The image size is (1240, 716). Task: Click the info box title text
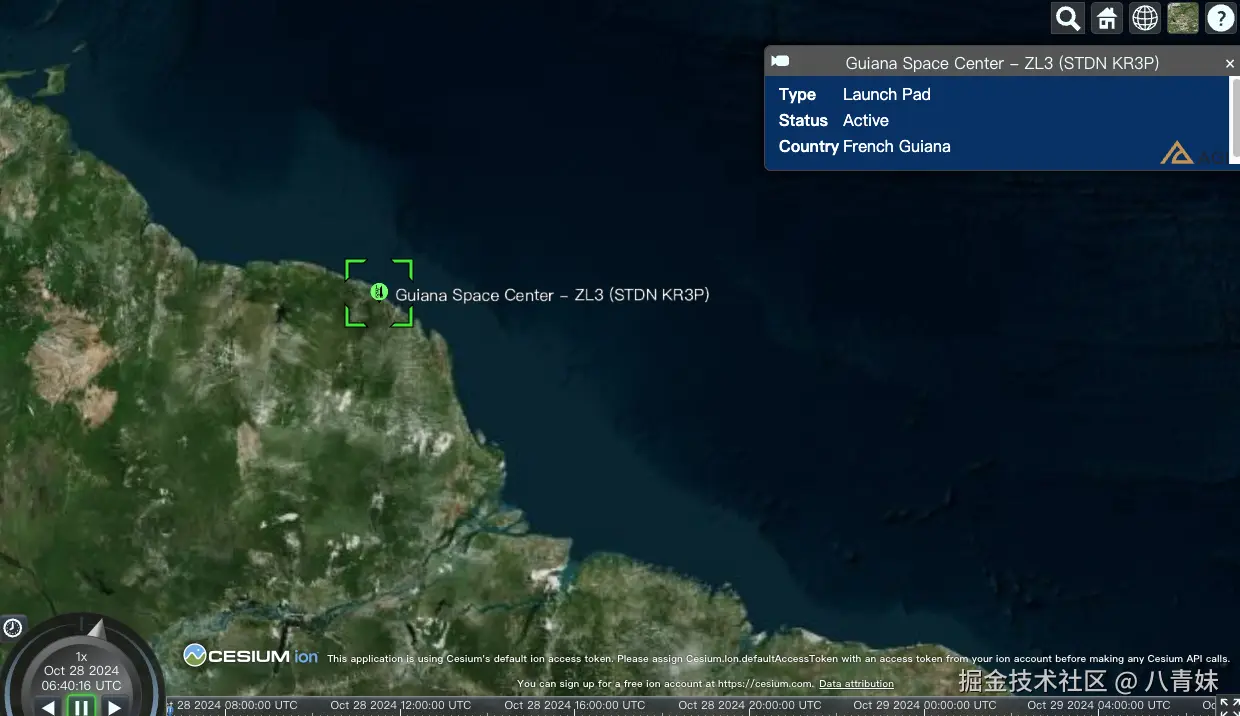1002,63
